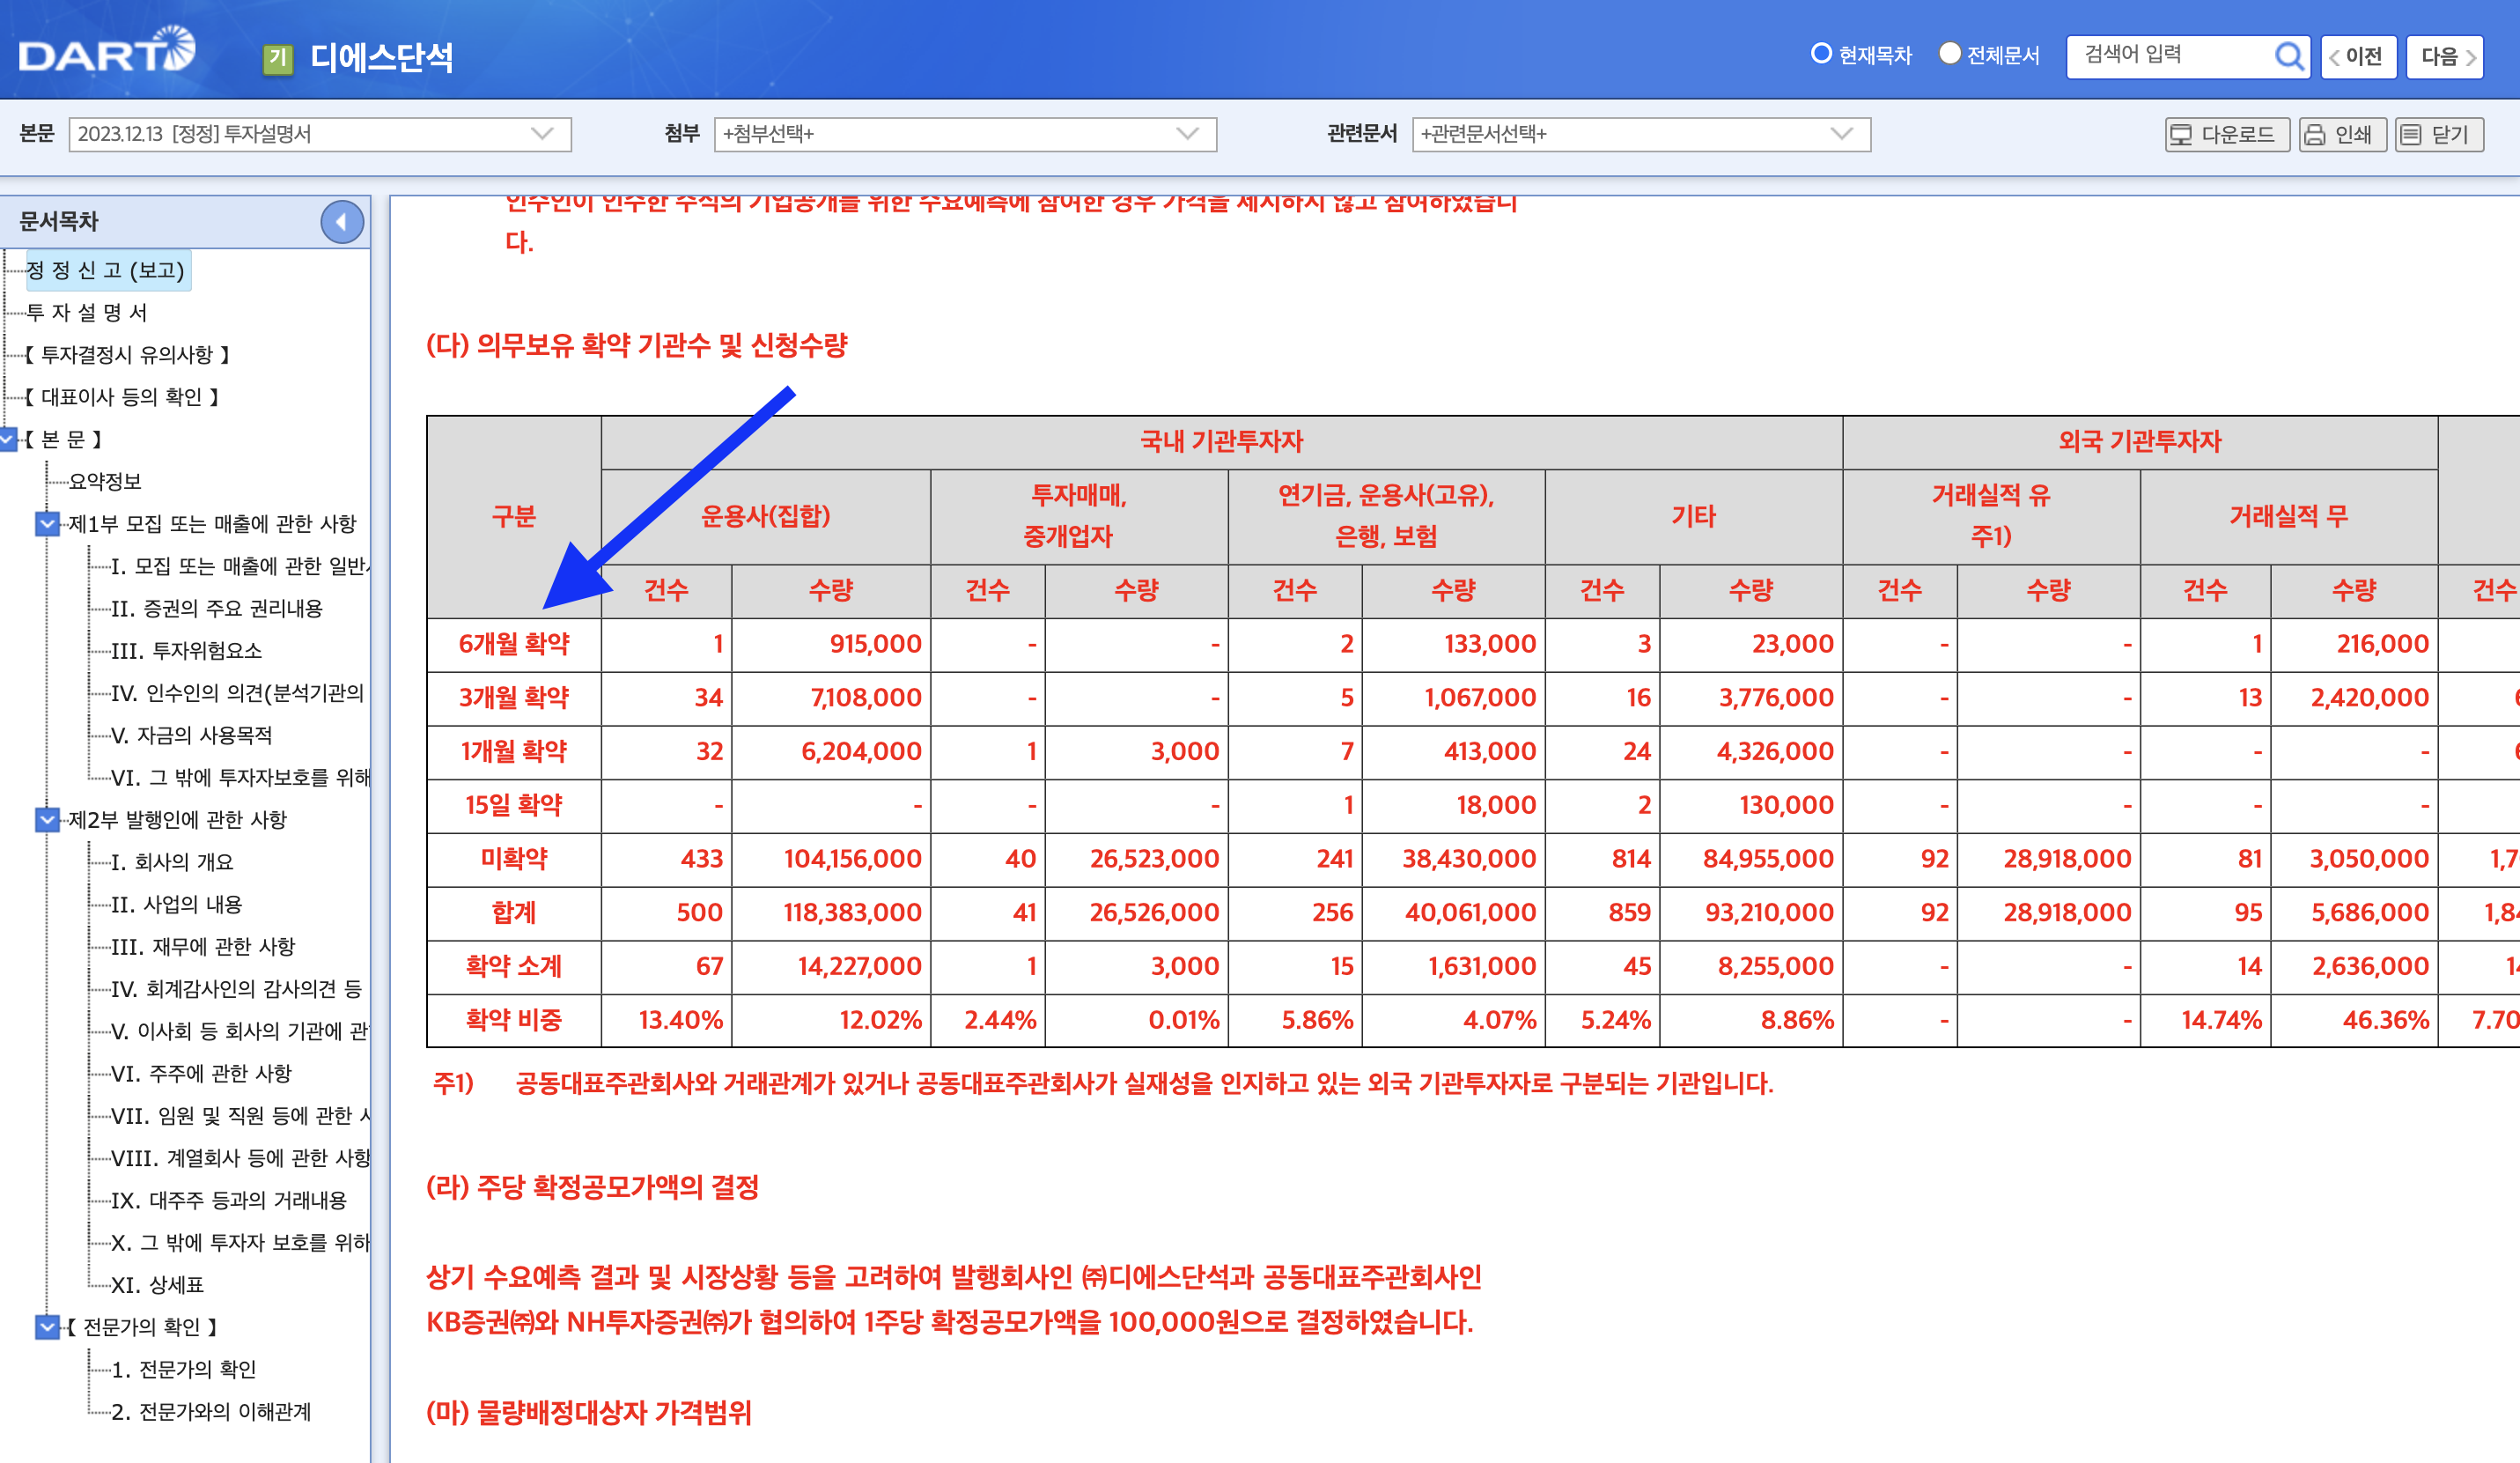Click the search magnifier icon
The image size is (2520, 1463).
2289,56
